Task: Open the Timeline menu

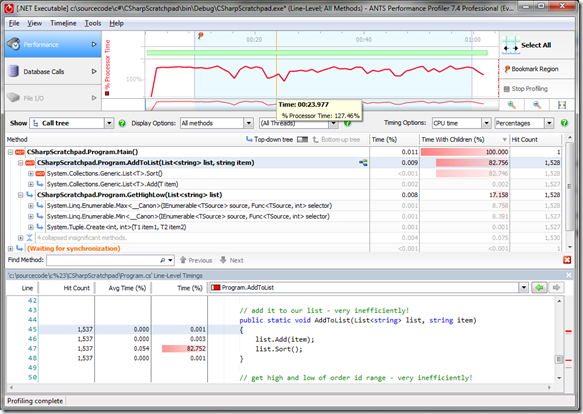Action: (63, 23)
